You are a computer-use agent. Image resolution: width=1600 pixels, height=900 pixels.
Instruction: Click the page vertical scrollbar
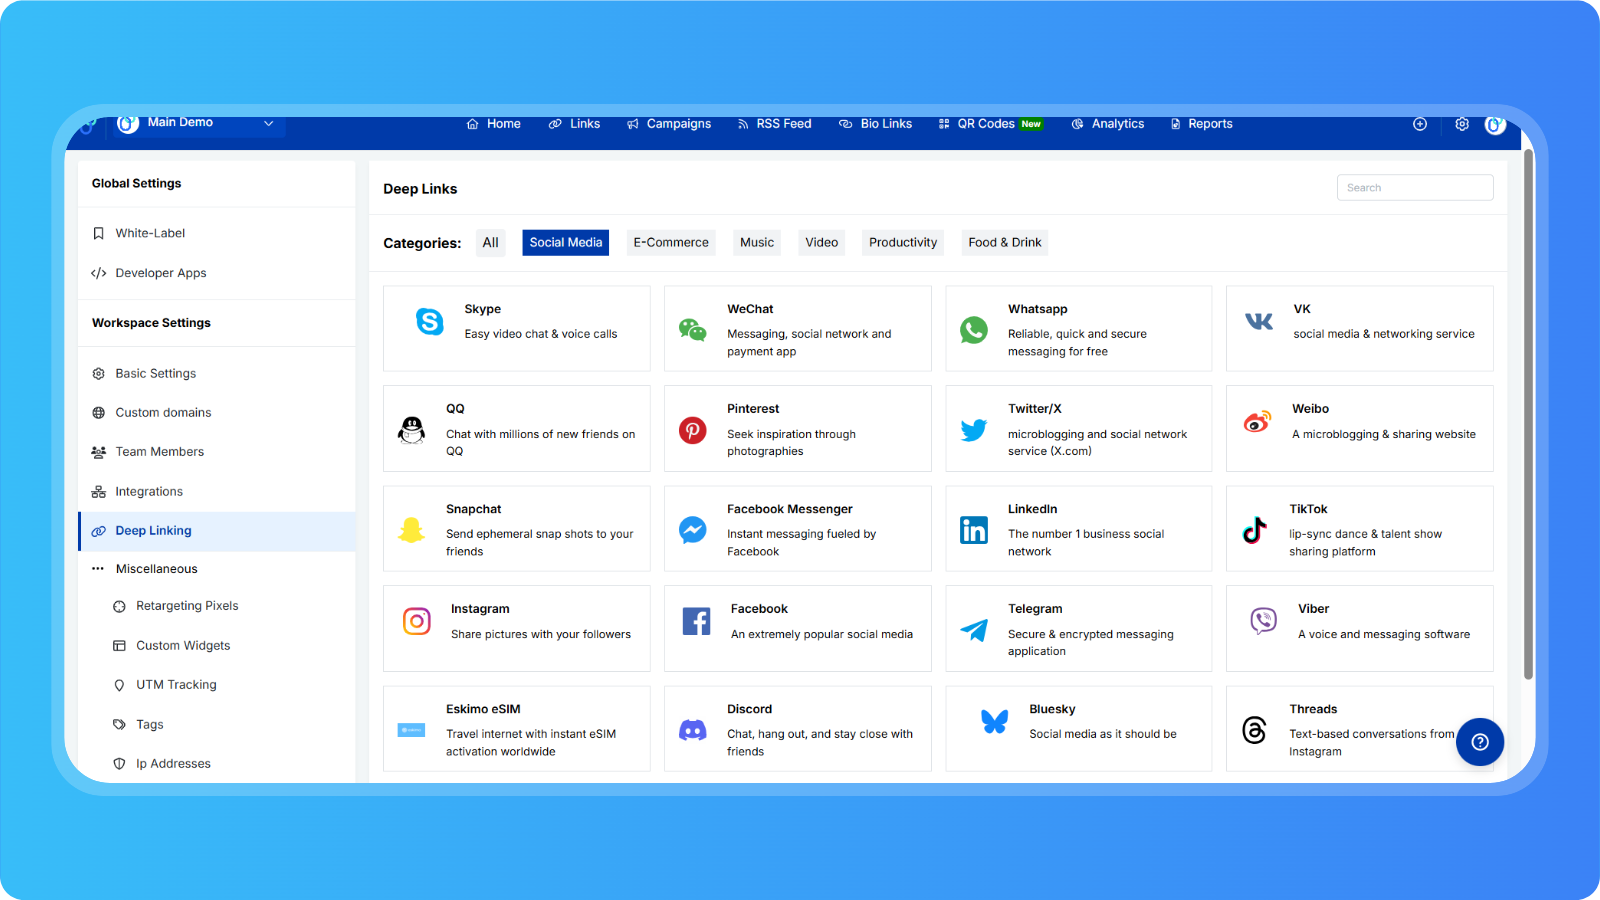1528,415
